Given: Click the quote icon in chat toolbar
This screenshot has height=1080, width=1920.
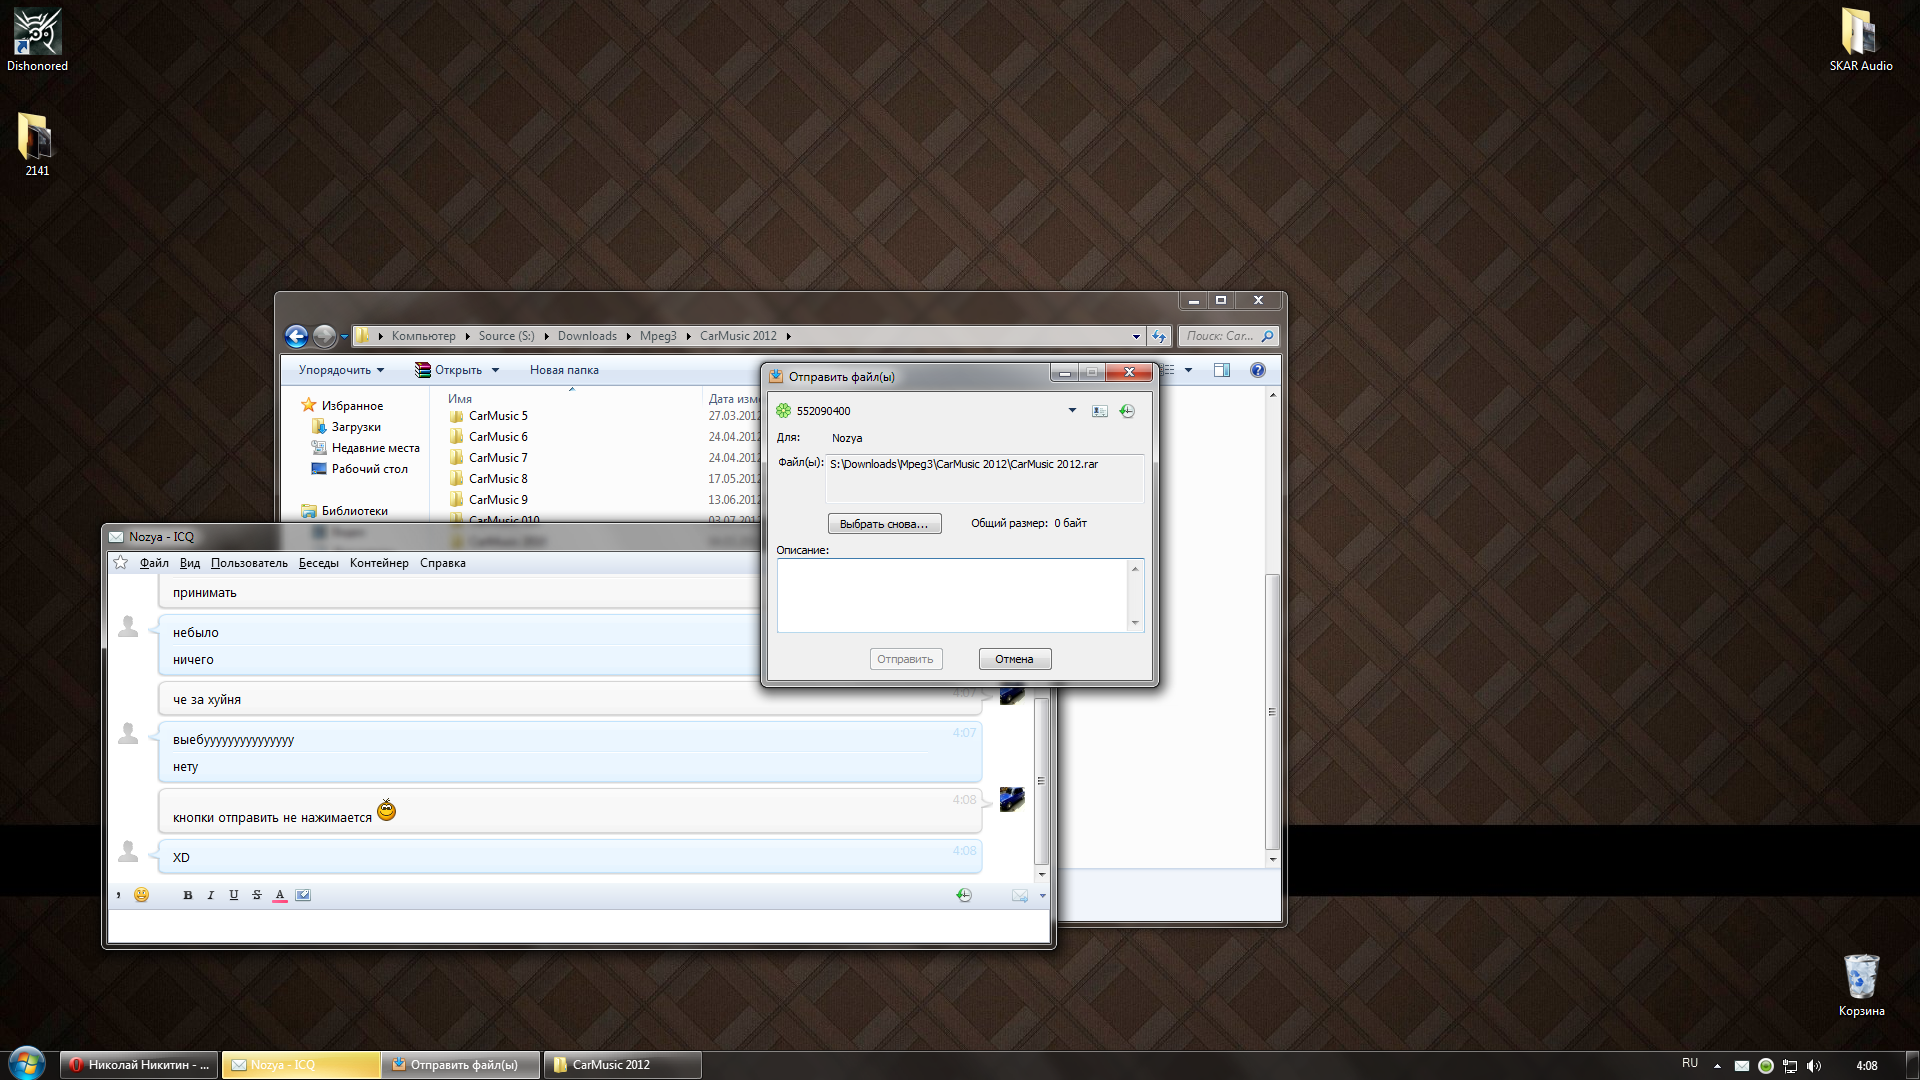Looking at the screenshot, I should pyautogui.click(x=119, y=895).
